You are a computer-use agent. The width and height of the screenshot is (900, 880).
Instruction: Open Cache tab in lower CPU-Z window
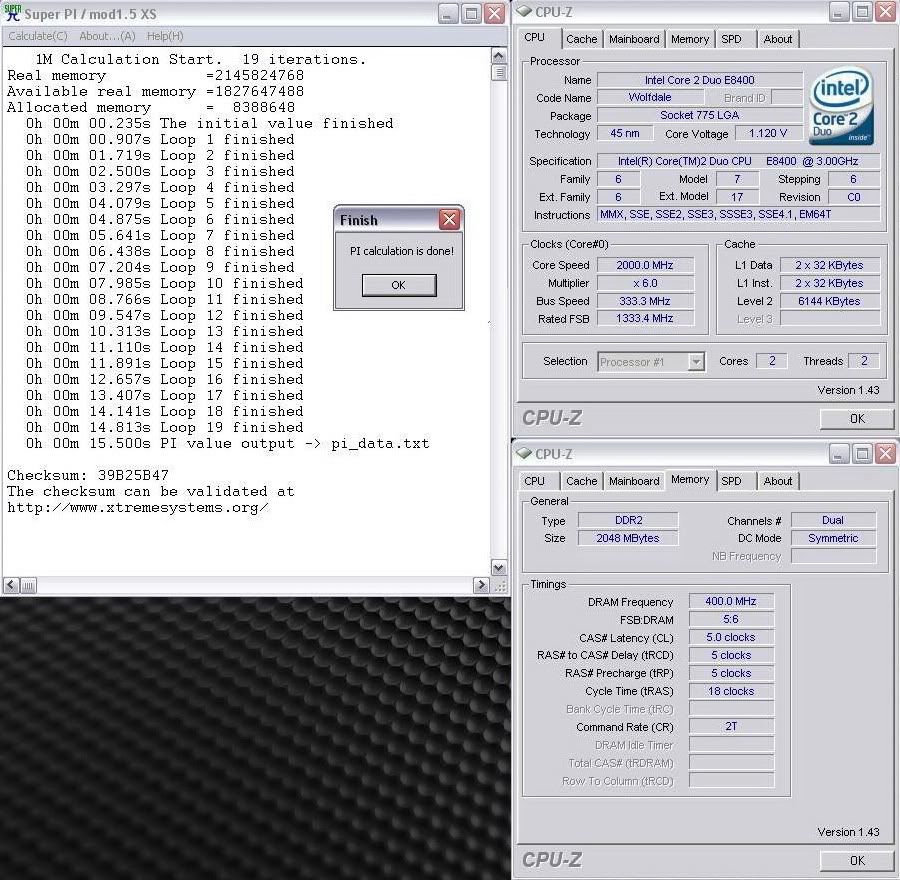(x=581, y=481)
